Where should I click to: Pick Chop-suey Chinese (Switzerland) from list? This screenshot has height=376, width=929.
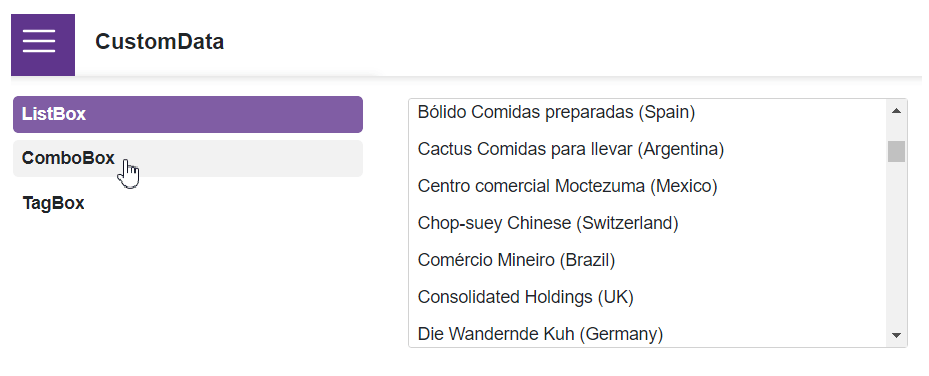click(648, 223)
